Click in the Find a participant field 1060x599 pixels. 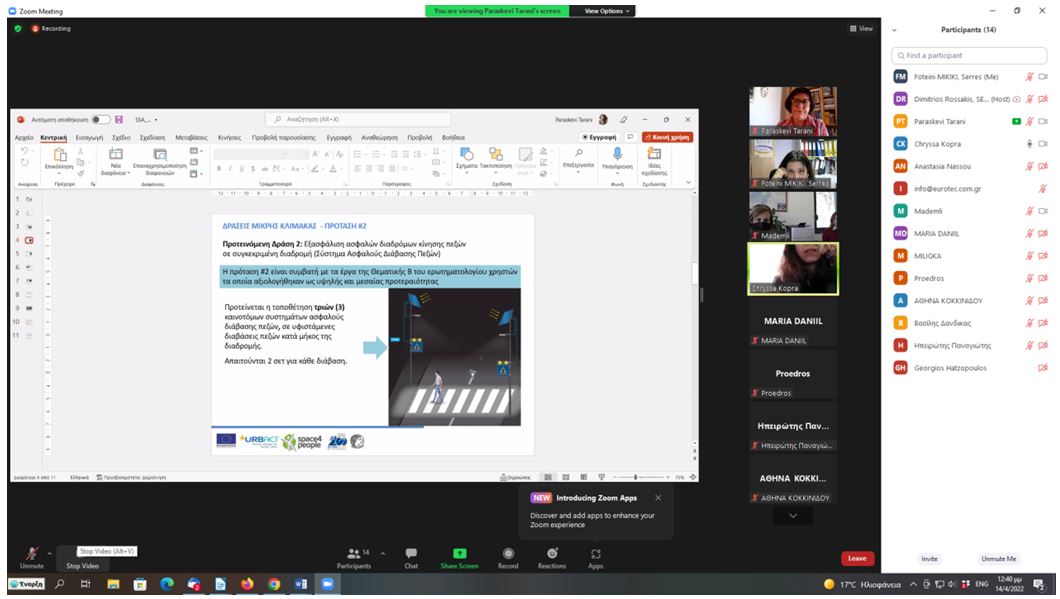[x=969, y=55]
